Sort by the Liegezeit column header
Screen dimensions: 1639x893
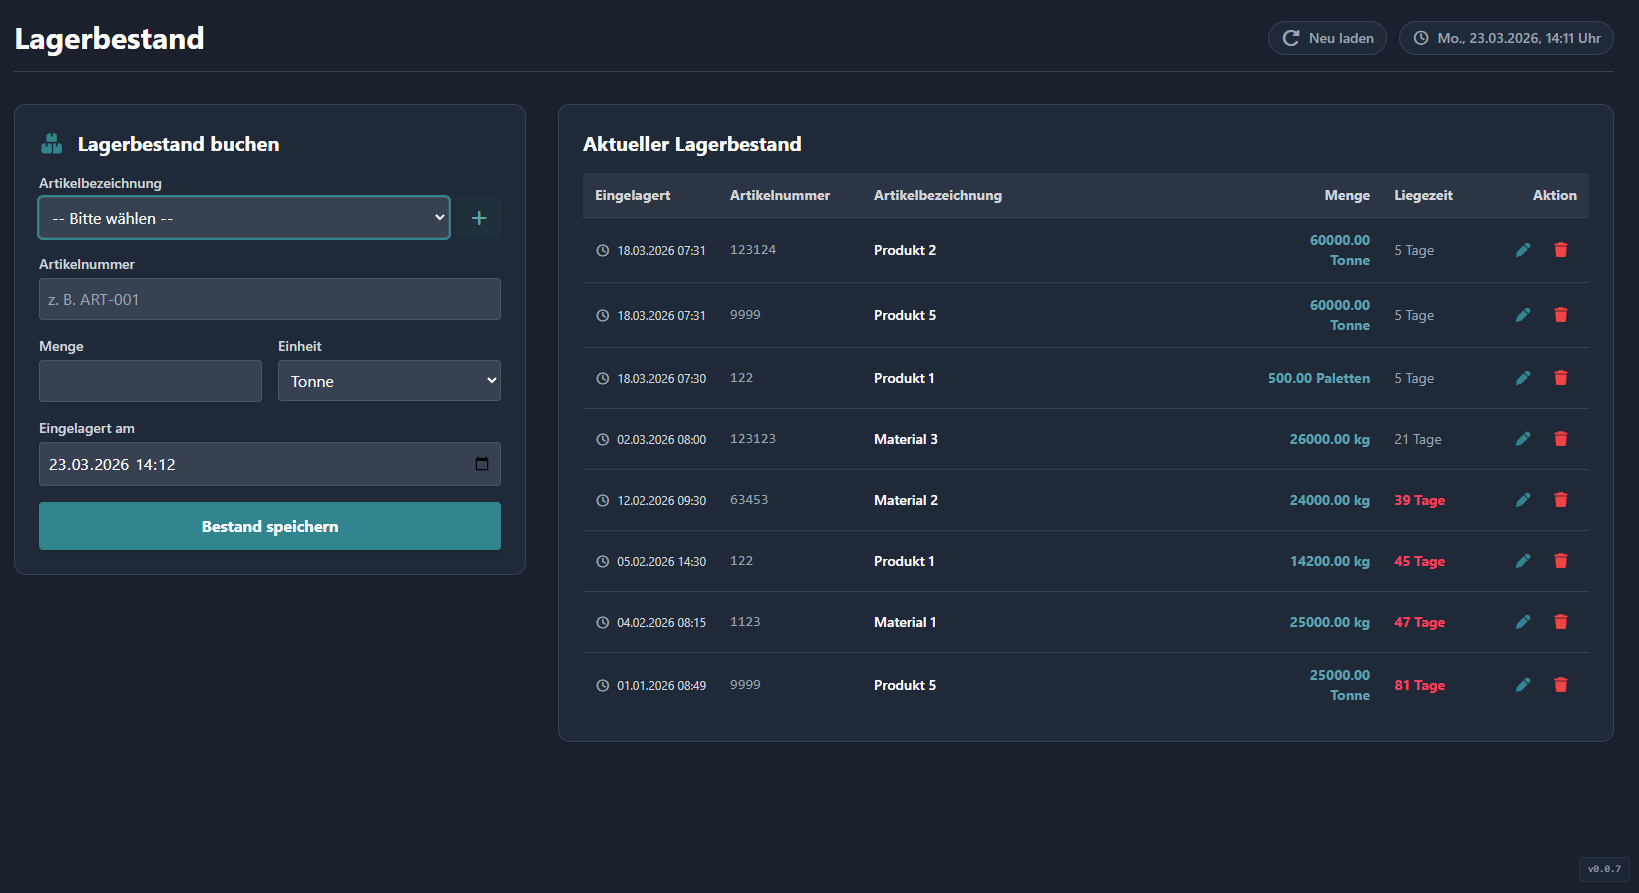(x=1423, y=195)
